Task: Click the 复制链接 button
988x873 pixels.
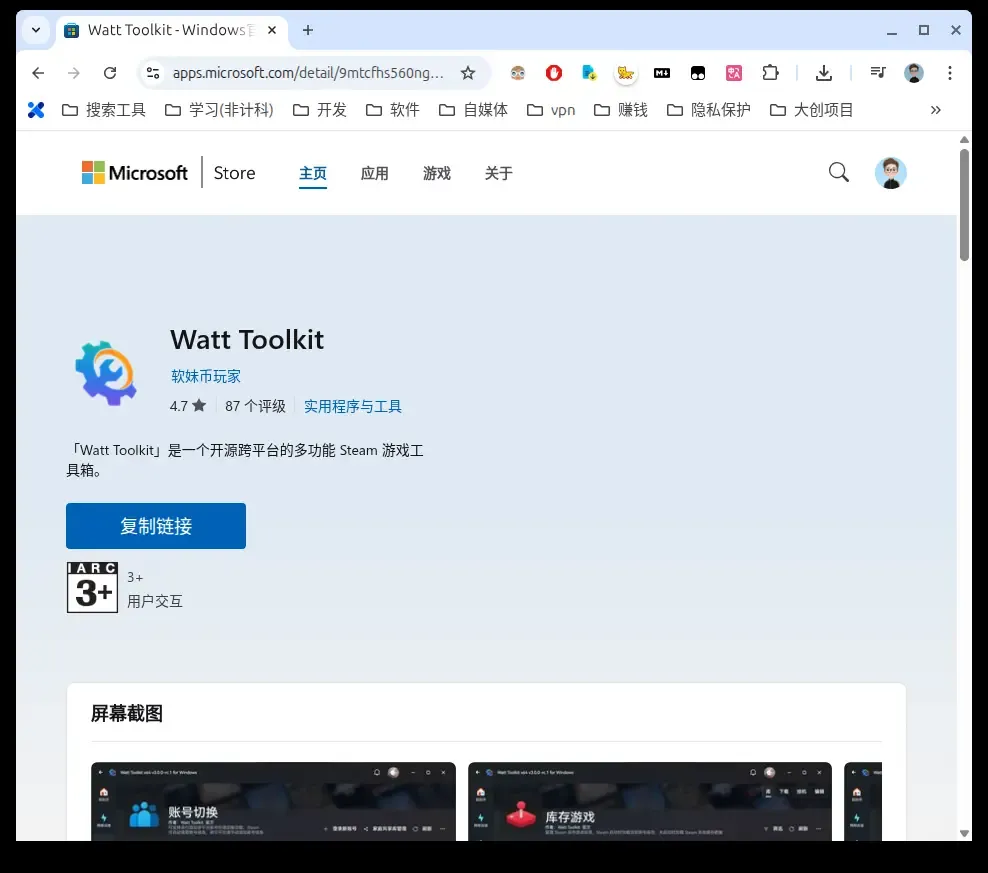Action: click(155, 525)
